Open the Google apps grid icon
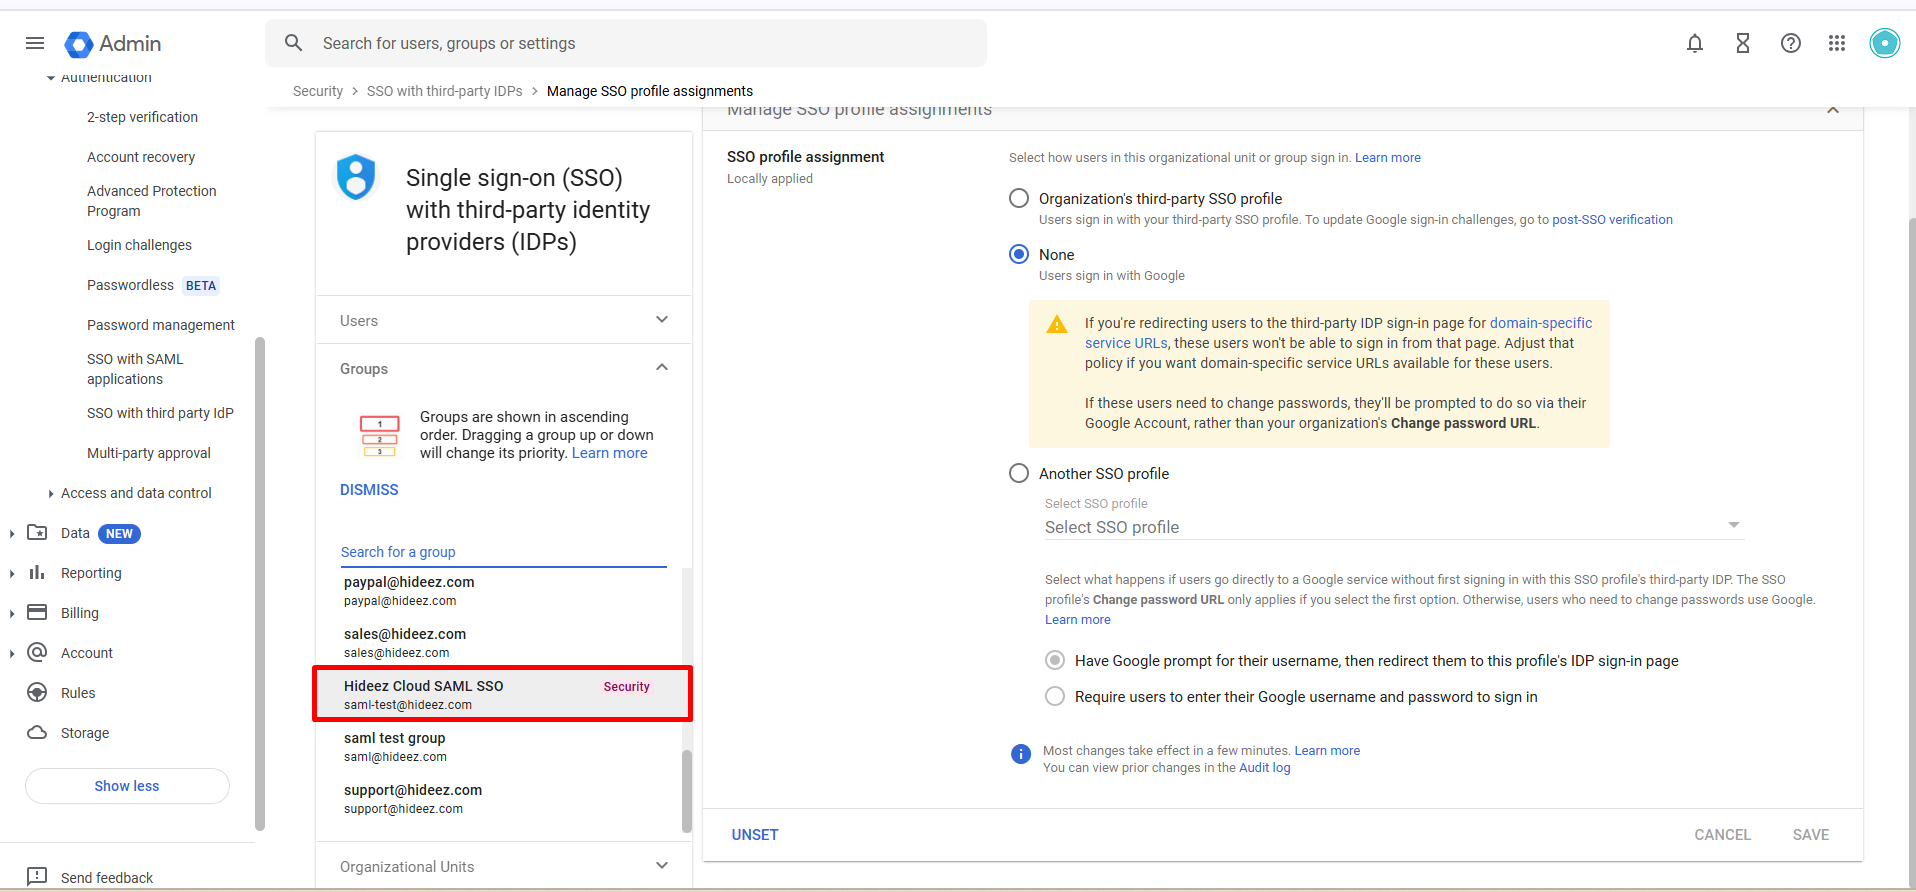 click(1836, 43)
